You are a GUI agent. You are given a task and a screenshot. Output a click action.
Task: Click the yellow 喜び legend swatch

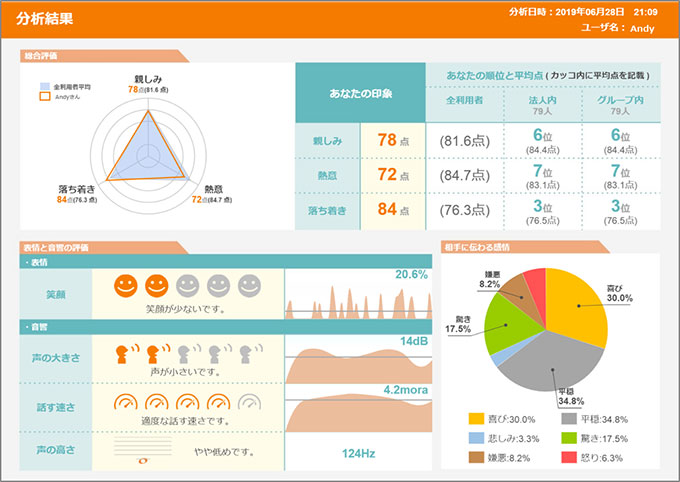point(477,419)
